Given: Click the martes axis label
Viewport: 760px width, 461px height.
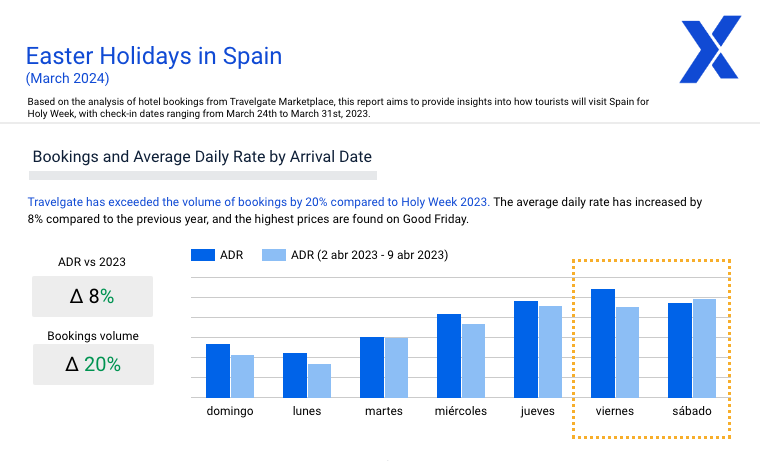Looking at the screenshot, I should pyautogui.click(x=384, y=411).
